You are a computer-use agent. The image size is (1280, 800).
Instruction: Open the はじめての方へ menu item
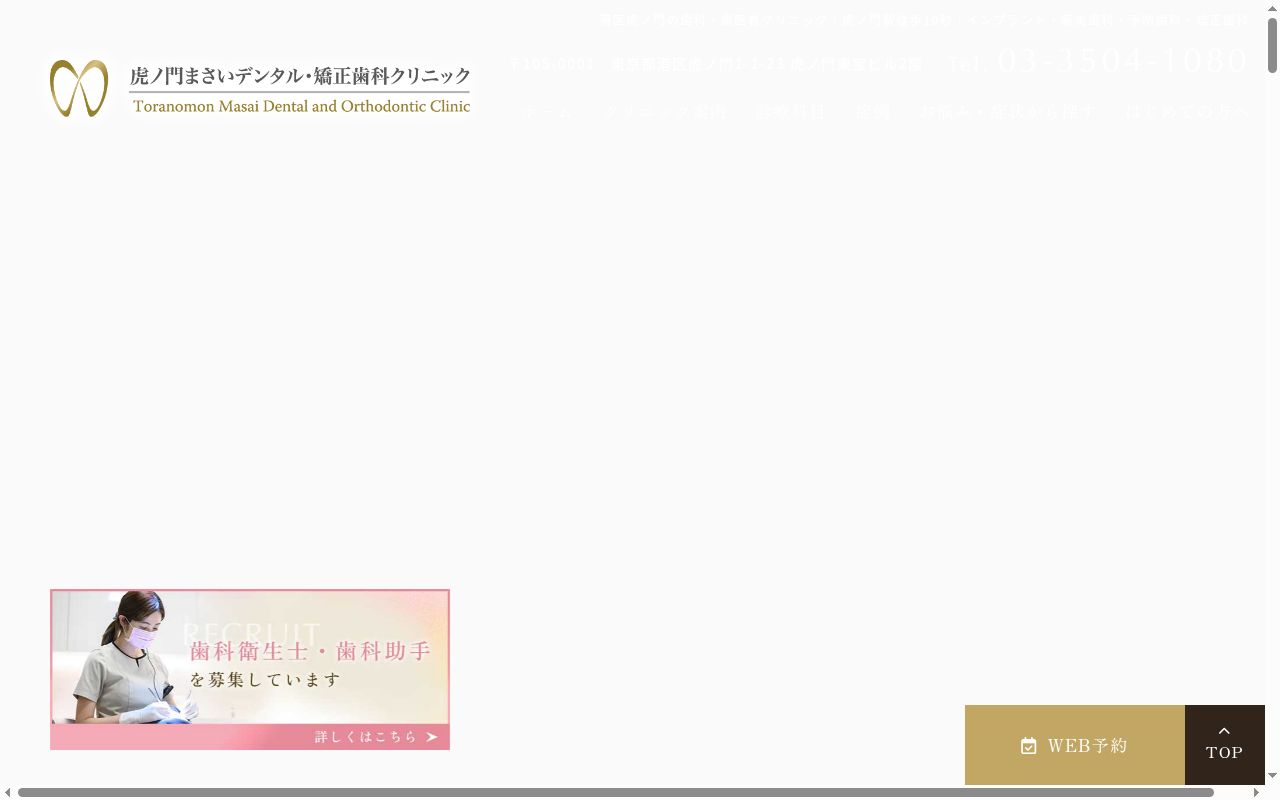point(1187,112)
